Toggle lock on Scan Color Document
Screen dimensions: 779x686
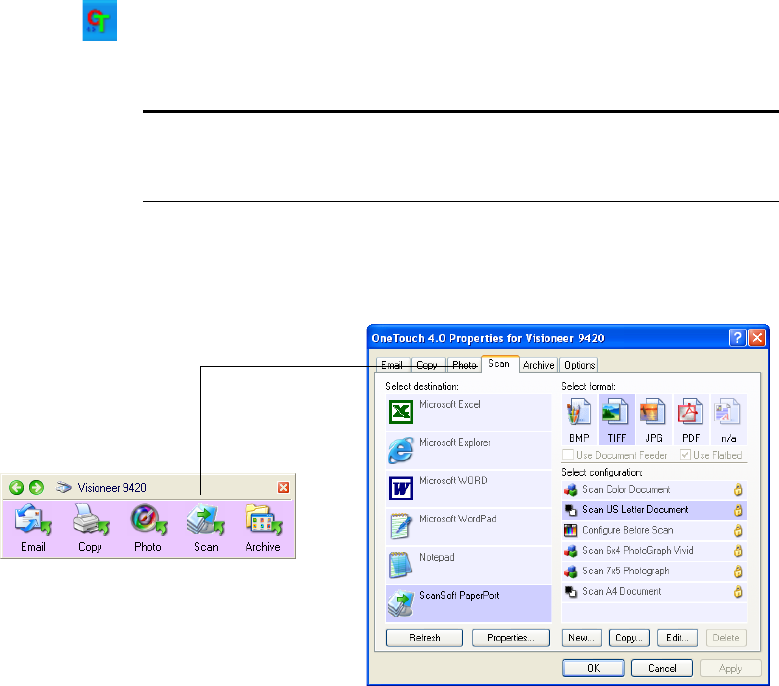pyautogui.click(x=738, y=490)
